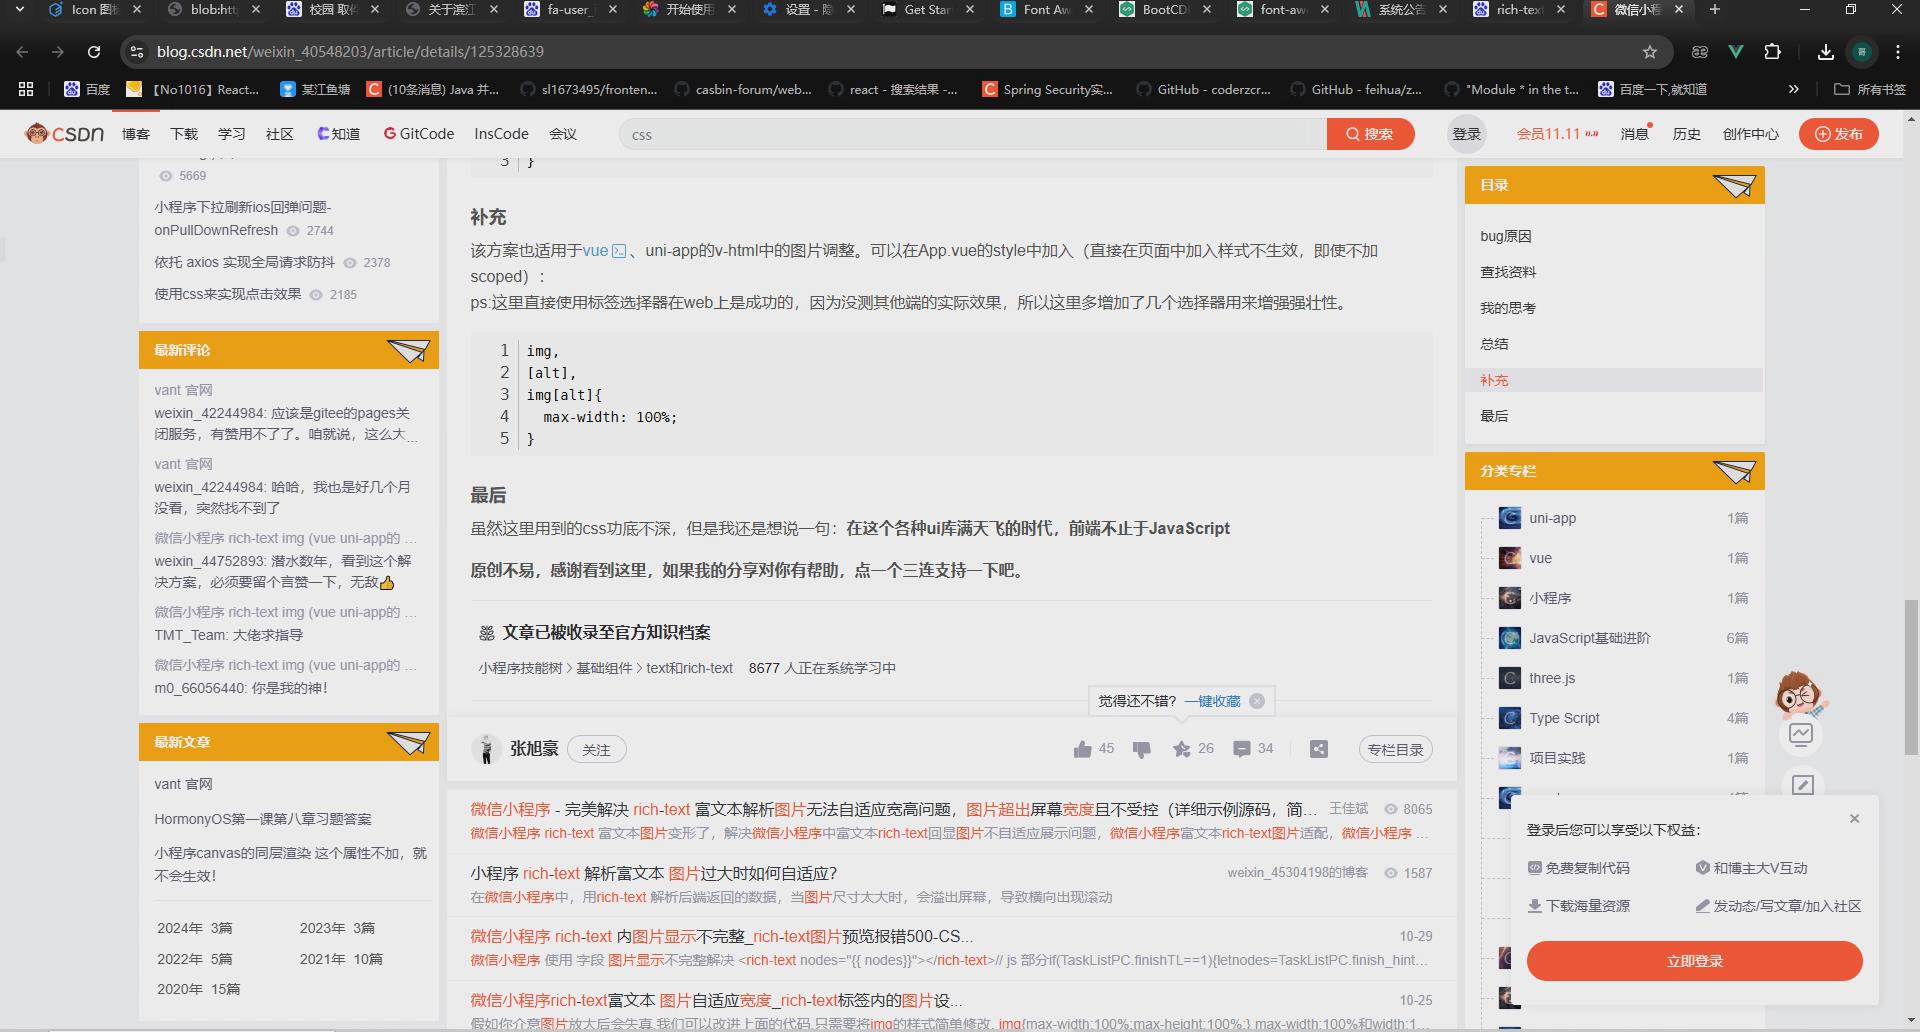Open the Chrome three-dot menu
This screenshot has height=1032, width=1920.
pyautogui.click(x=1897, y=51)
